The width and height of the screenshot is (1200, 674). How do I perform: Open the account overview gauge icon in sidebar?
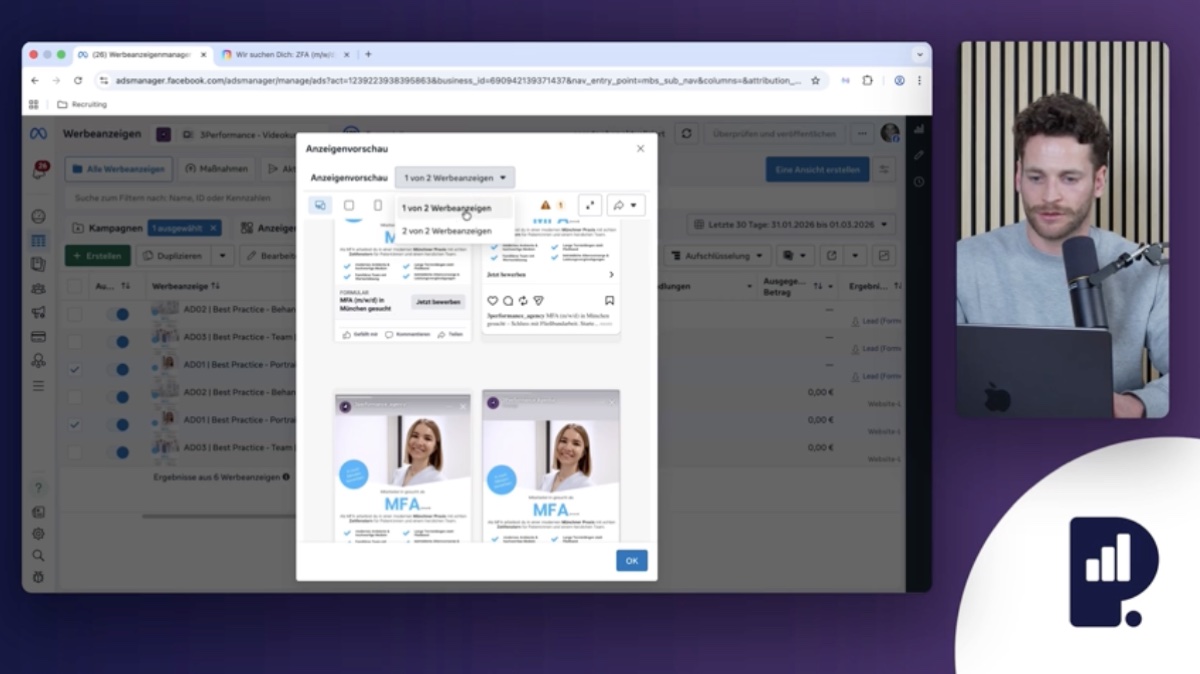point(38,216)
